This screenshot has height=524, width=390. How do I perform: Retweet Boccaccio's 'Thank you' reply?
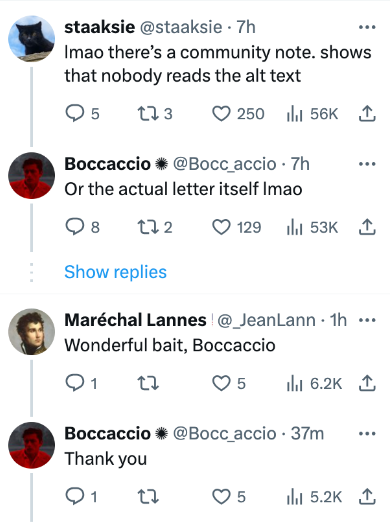[x=148, y=497]
